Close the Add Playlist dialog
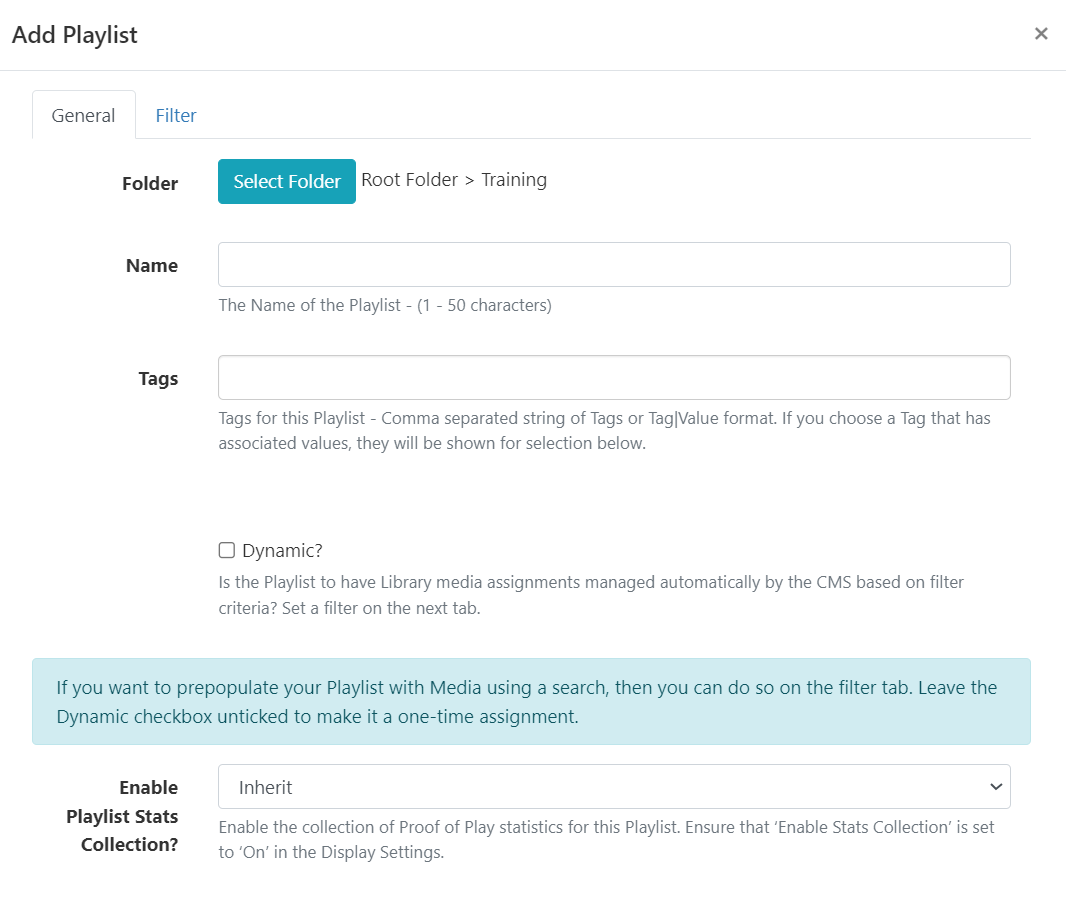 pos(1041,34)
